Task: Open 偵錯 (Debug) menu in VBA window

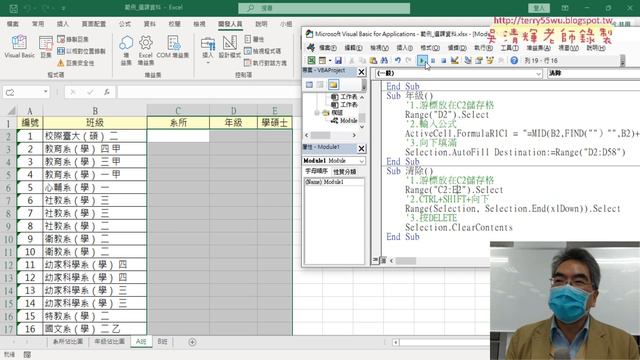Action: click(457, 48)
